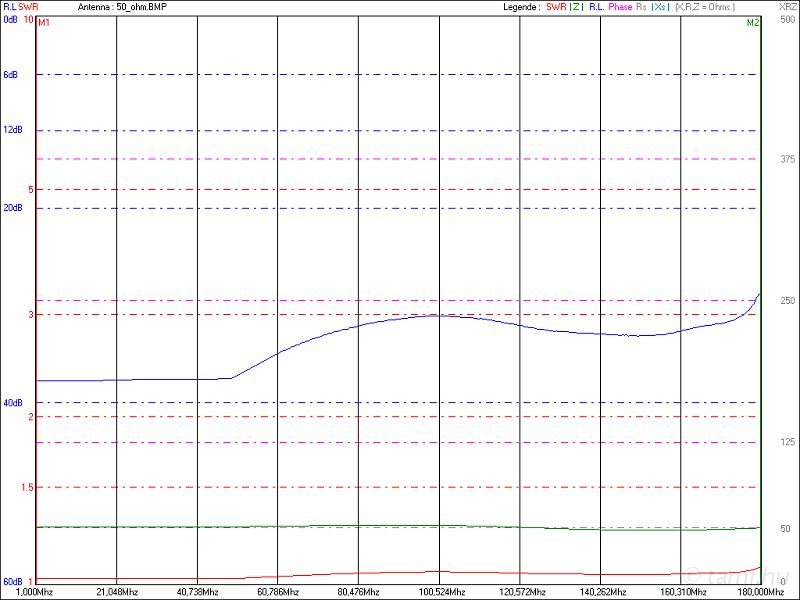
Task: Click the 40dB return loss label
Action: coord(12,403)
